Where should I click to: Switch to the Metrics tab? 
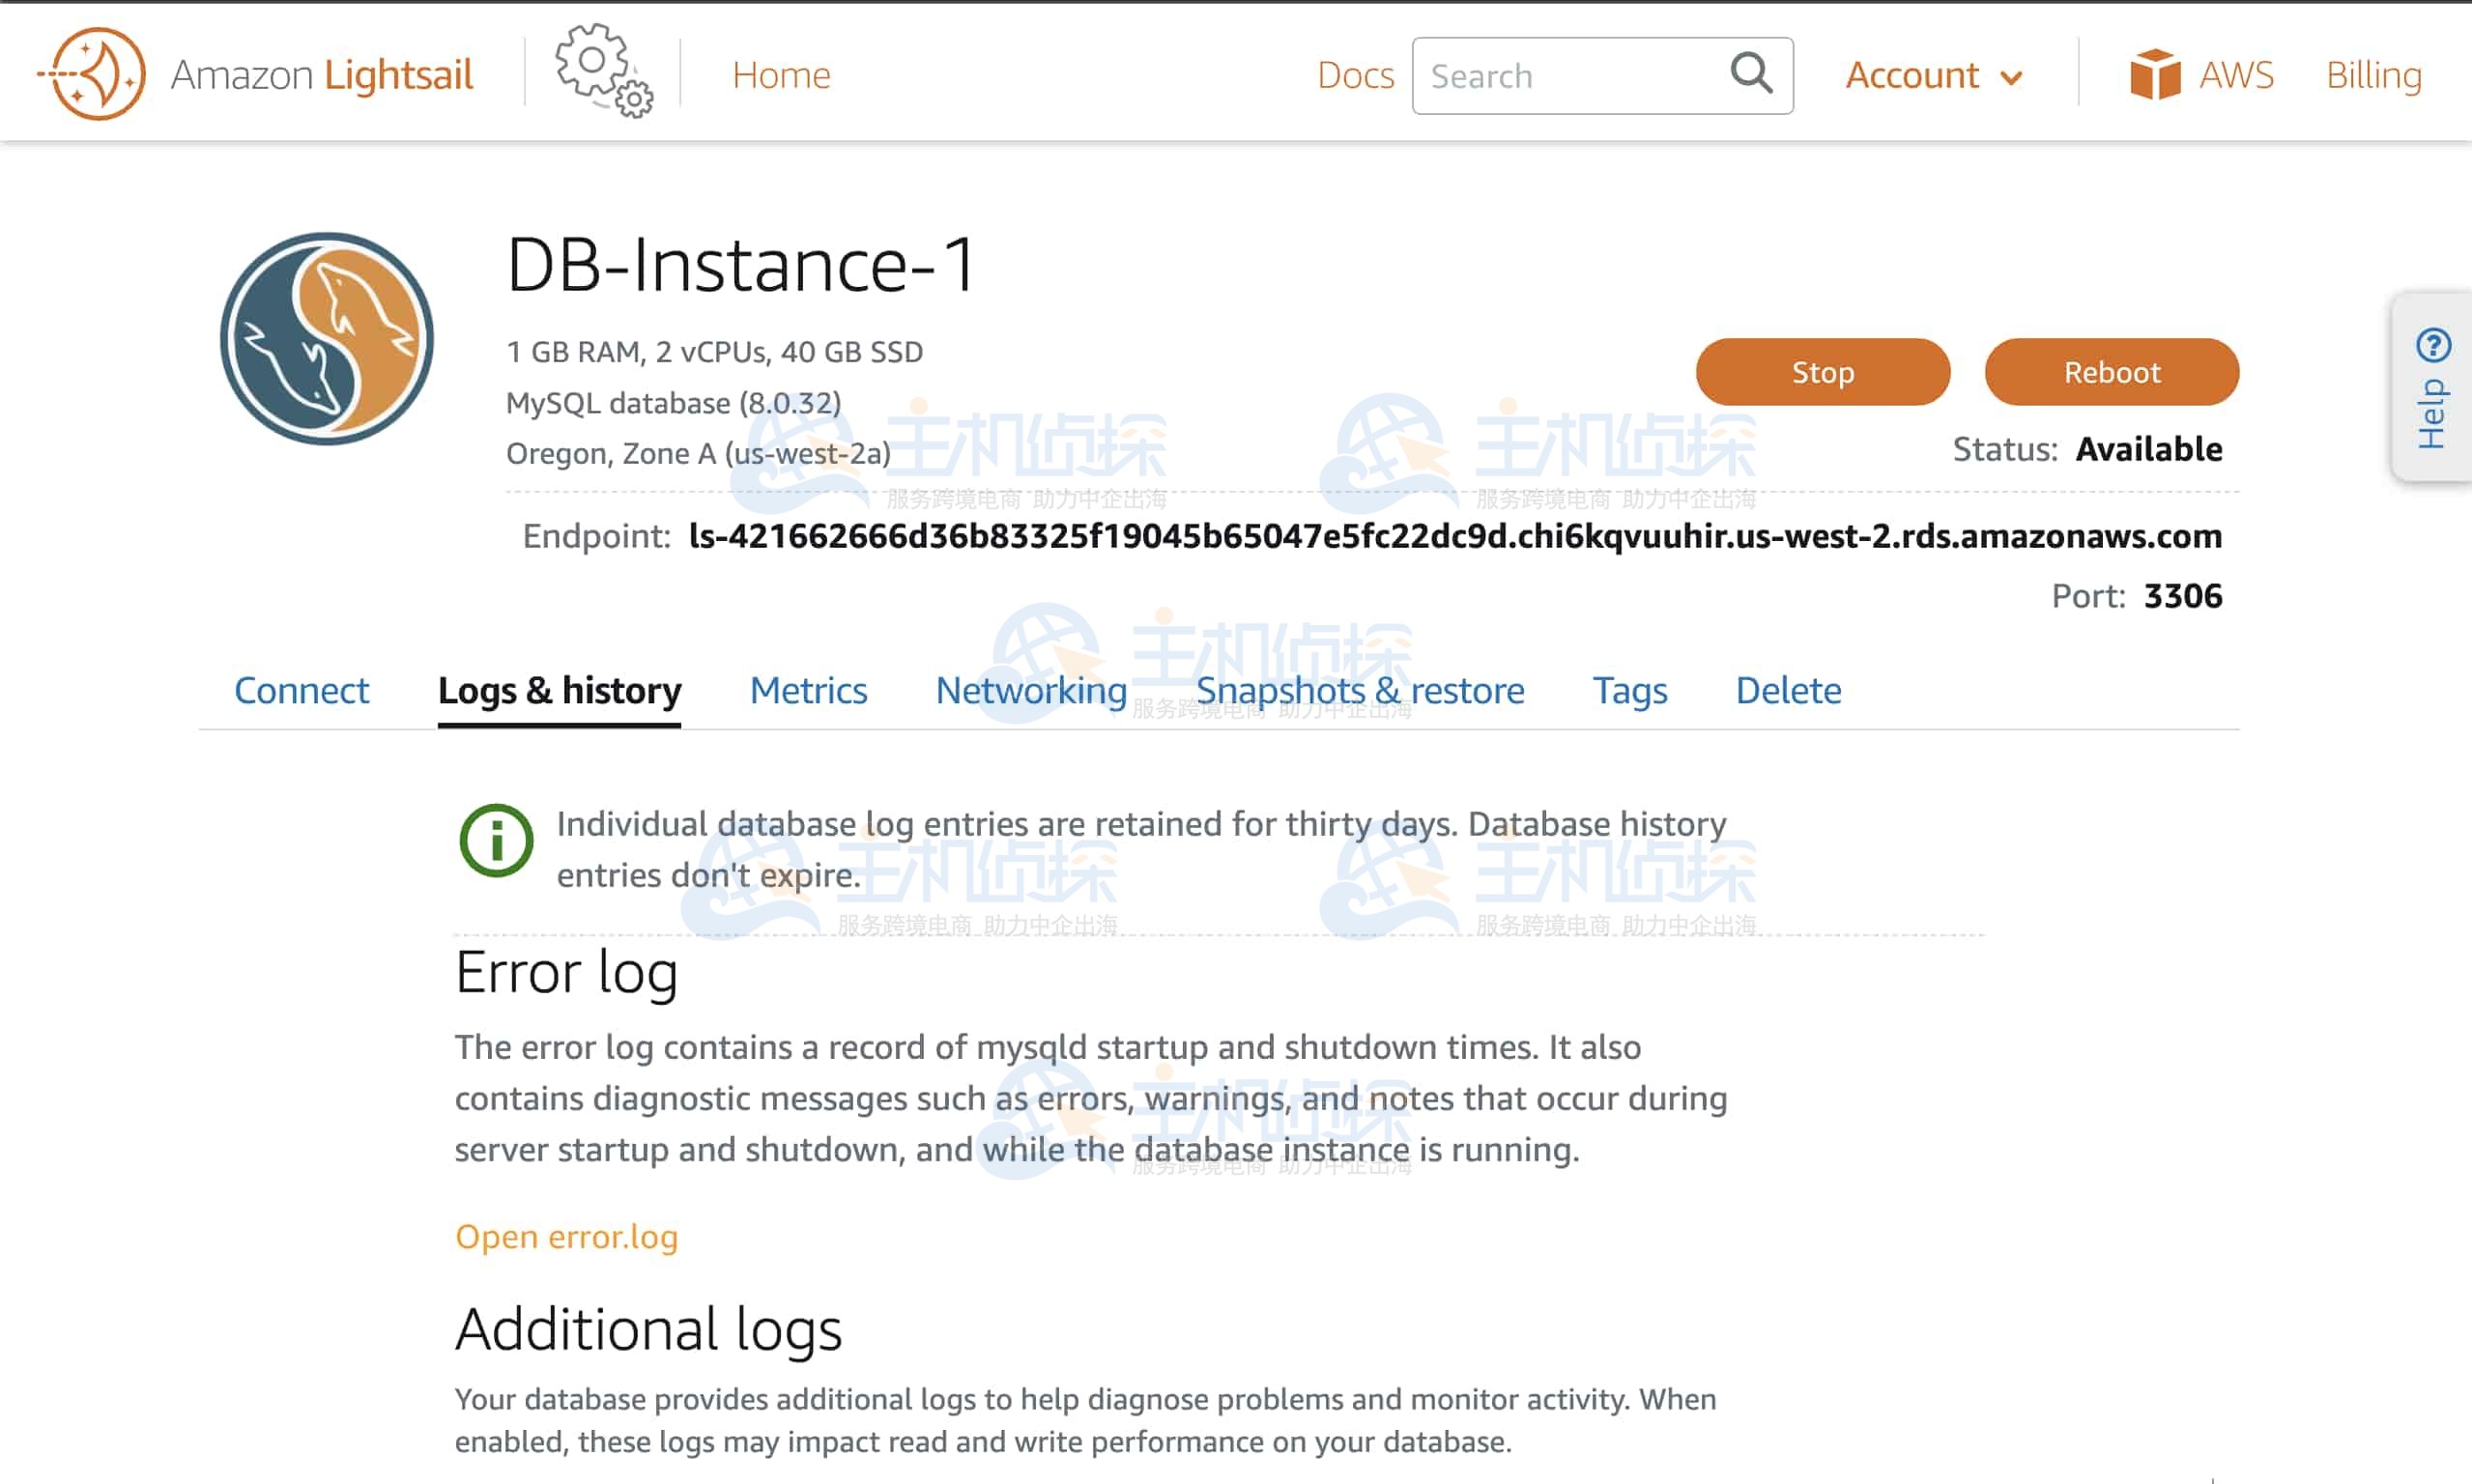[808, 690]
